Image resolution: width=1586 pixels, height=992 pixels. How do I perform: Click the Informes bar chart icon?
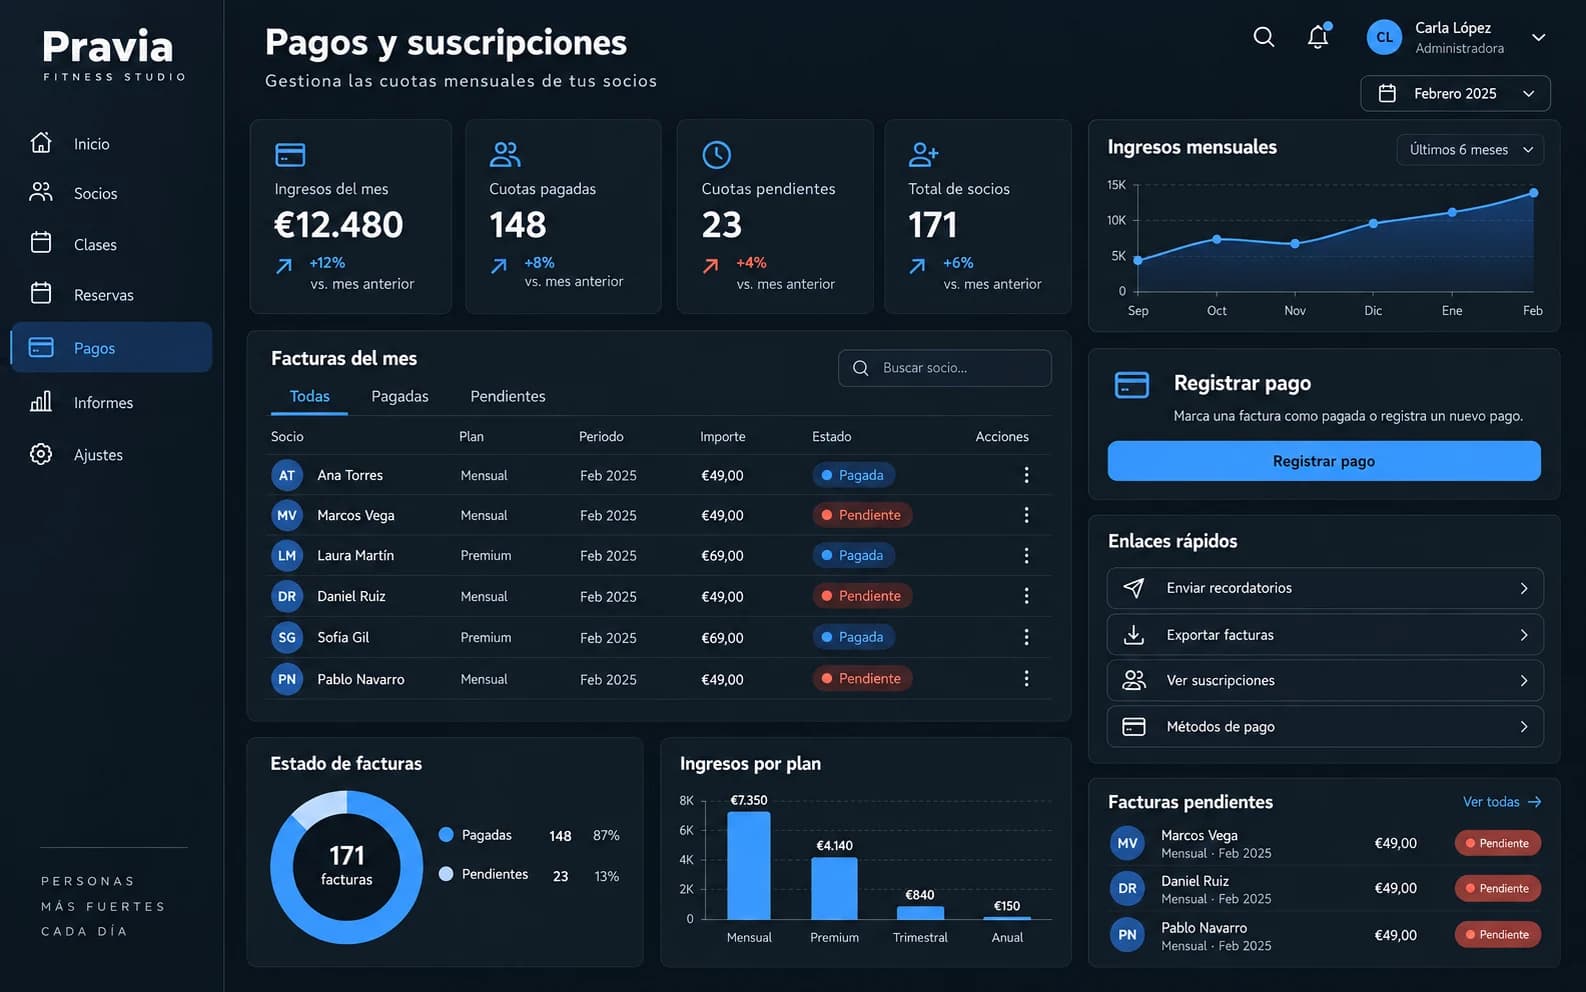[x=41, y=401]
